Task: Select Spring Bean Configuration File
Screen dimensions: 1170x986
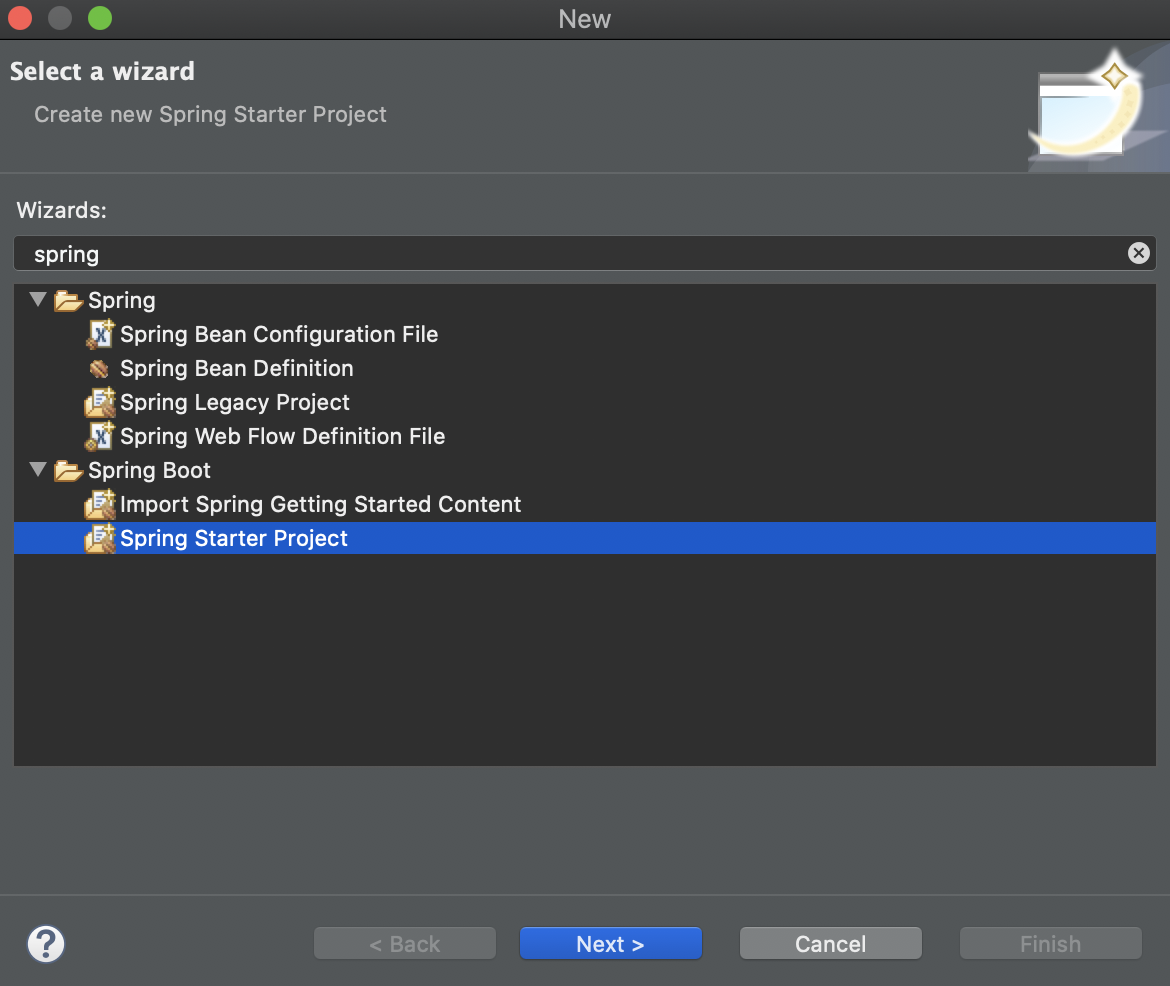Action: 279,334
